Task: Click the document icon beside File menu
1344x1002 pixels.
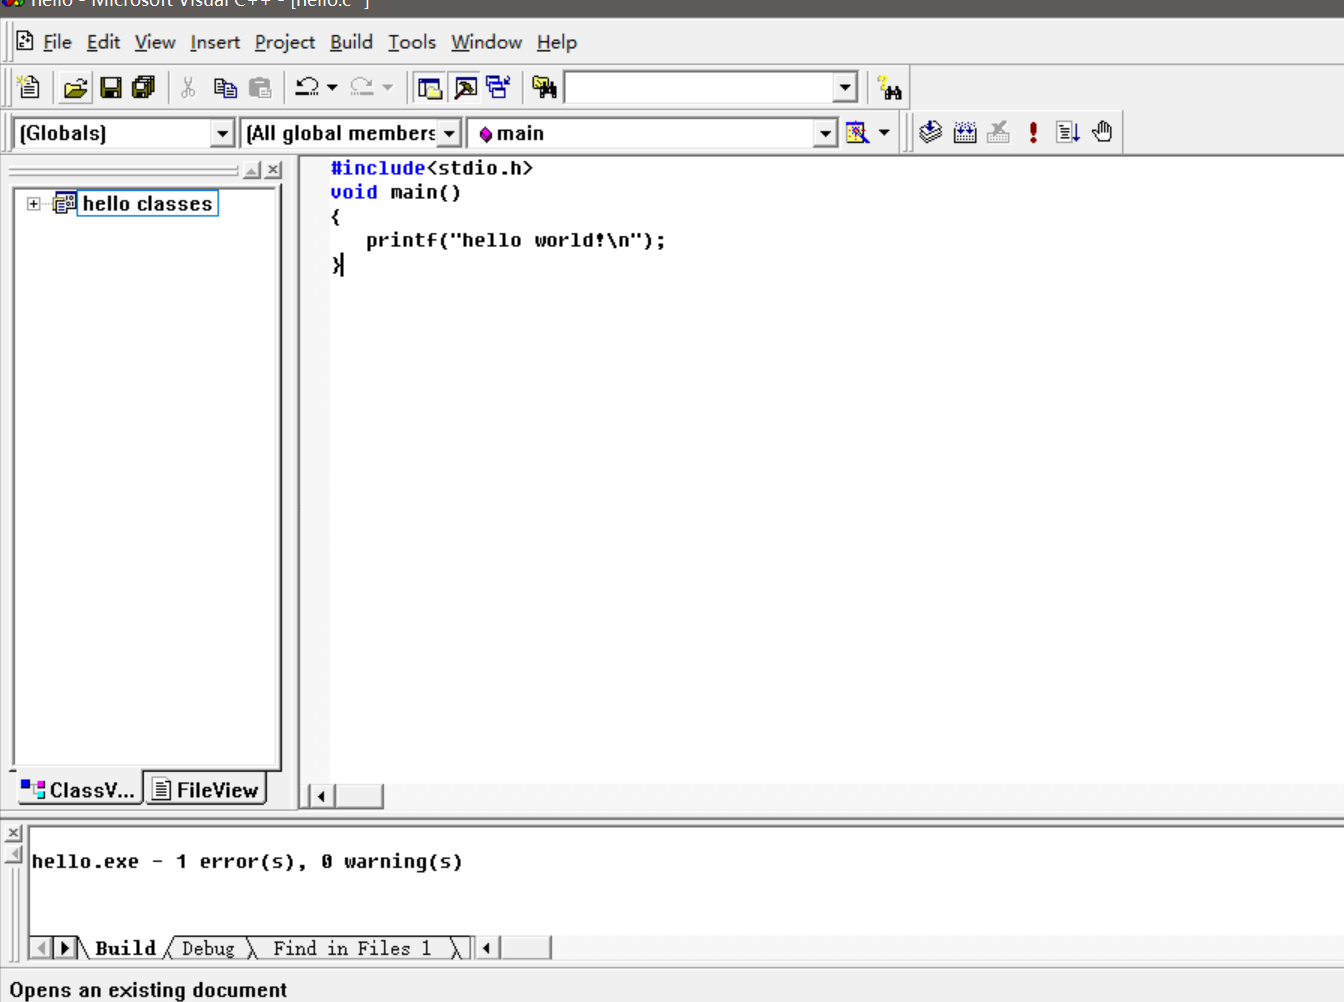Action: [x=25, y=42]
